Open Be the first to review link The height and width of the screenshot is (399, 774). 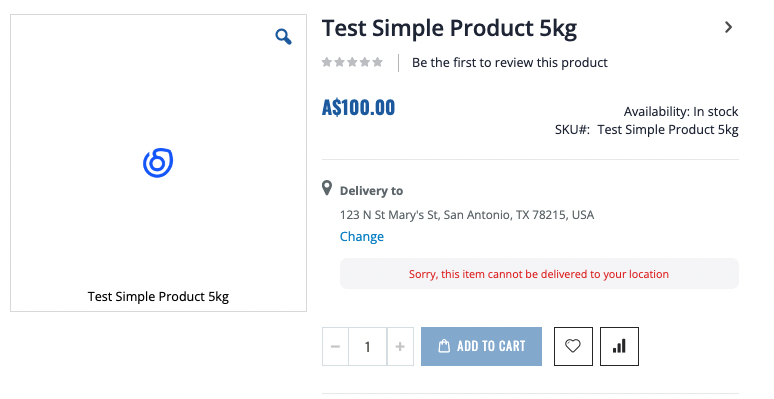click(510, 63)
